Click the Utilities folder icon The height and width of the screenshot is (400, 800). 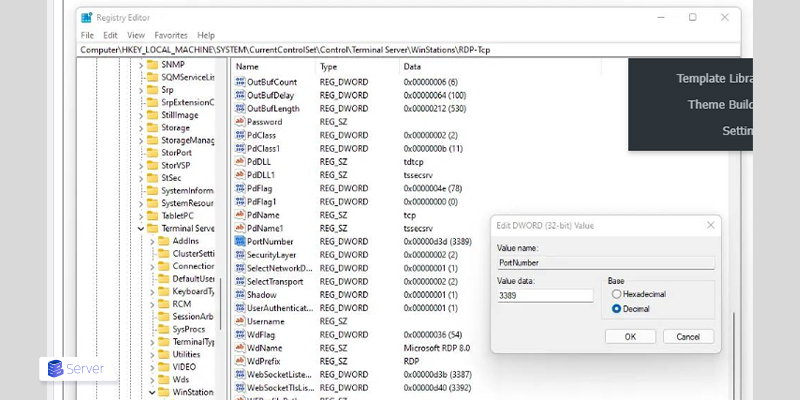point(163,354)
